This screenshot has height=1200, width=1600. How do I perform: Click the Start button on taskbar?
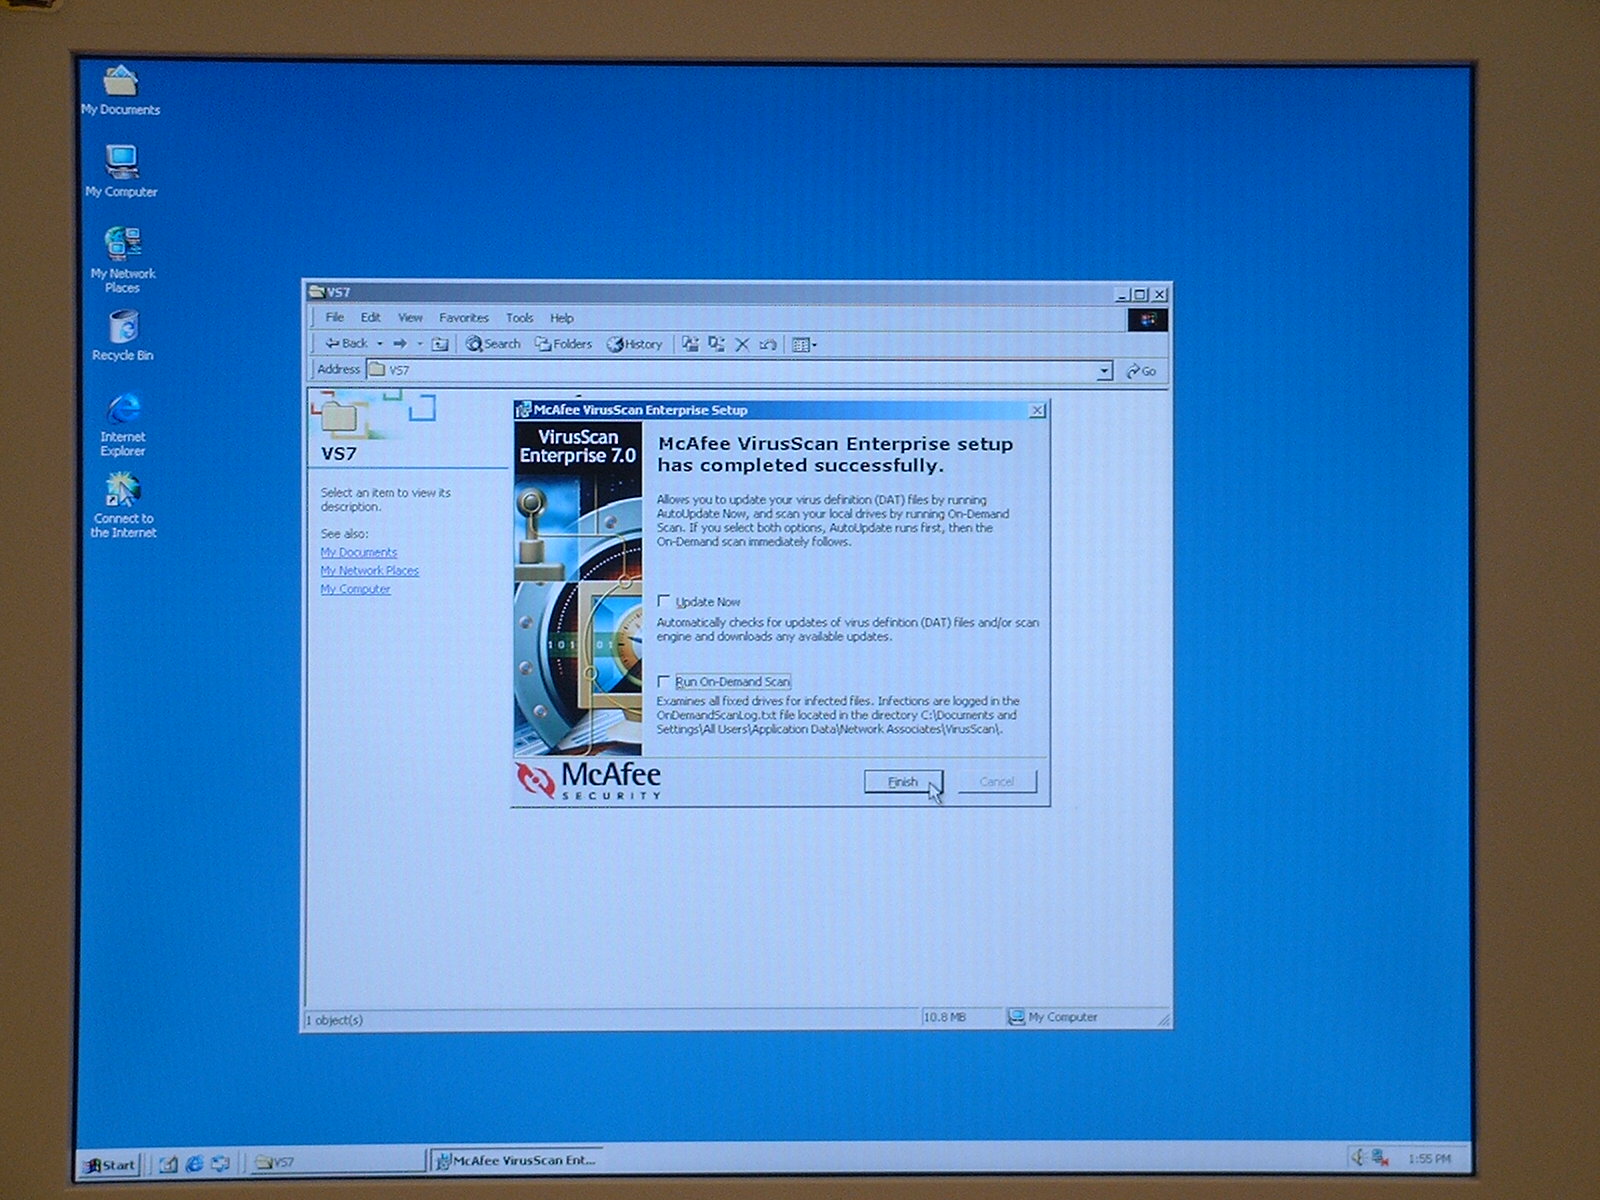point(109,1164)
